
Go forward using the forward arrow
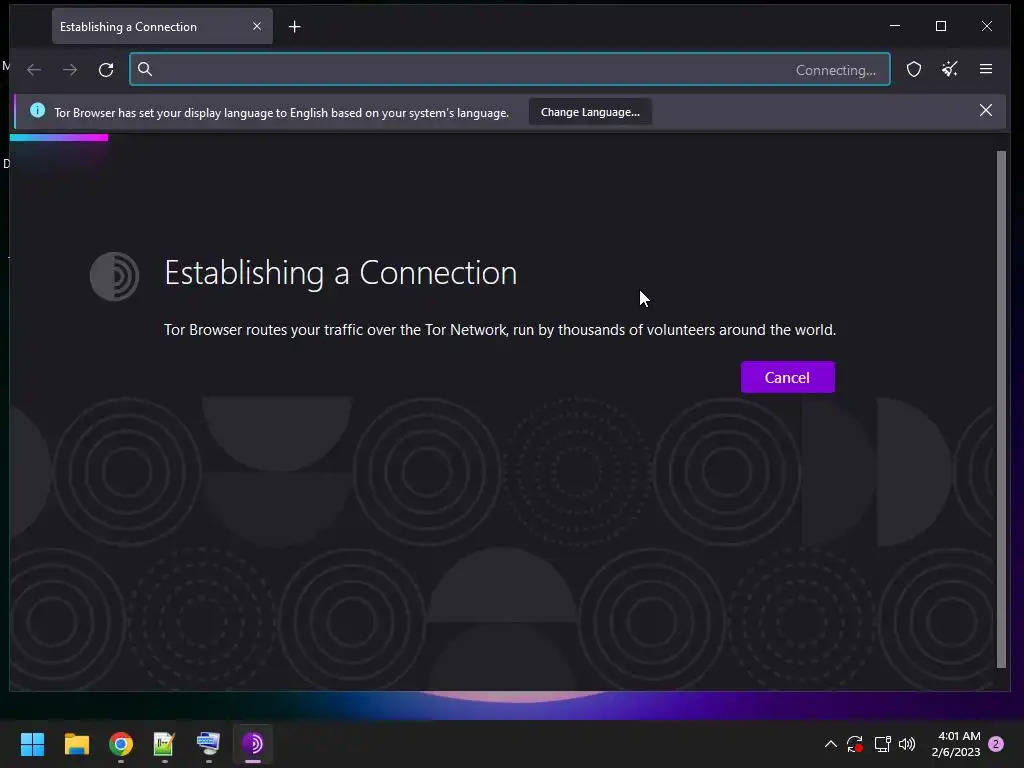(70, 69)
